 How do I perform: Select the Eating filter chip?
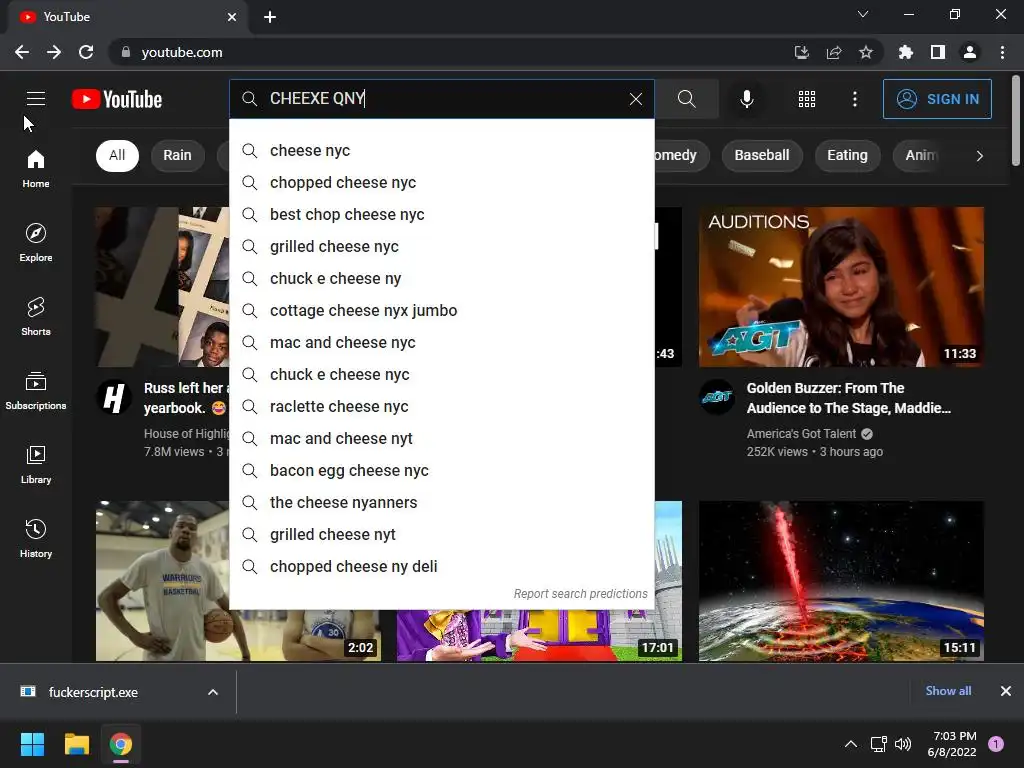point(847,155)
